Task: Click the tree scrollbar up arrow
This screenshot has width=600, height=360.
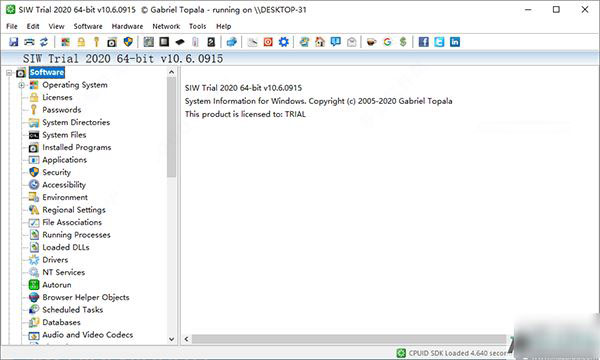Action: pos(171,72)
